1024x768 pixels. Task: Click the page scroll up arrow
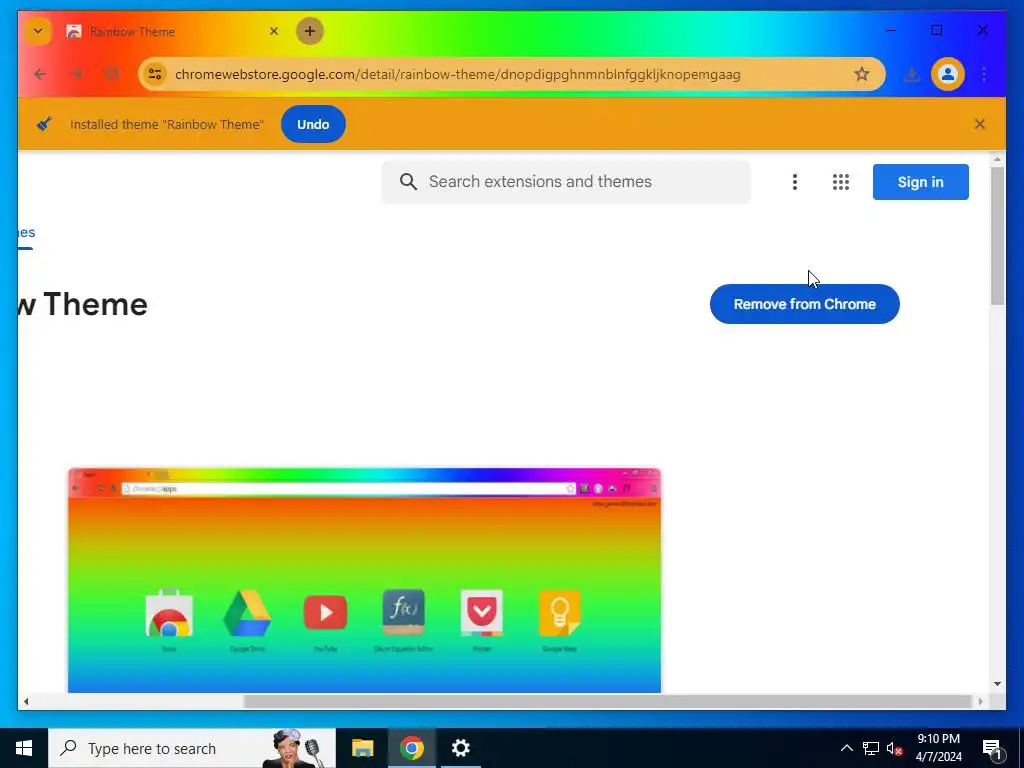(997, 159)
